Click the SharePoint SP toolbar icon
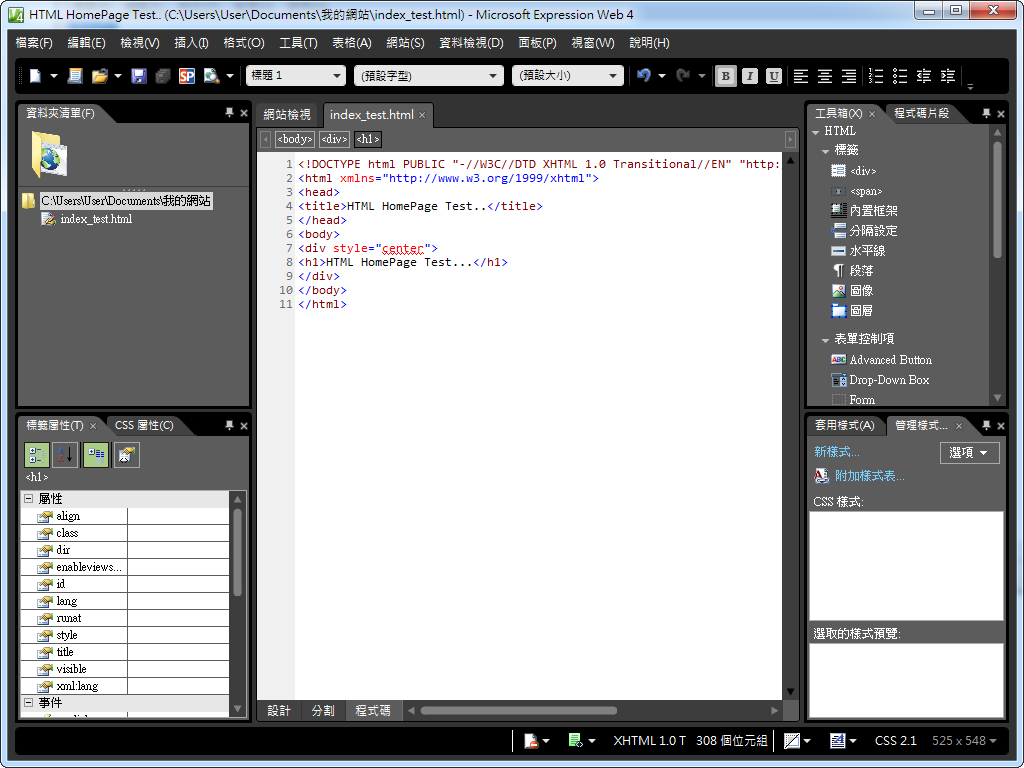Image resolution: width=1024 pixels, height=768 pixels. (x=187, y=76)
